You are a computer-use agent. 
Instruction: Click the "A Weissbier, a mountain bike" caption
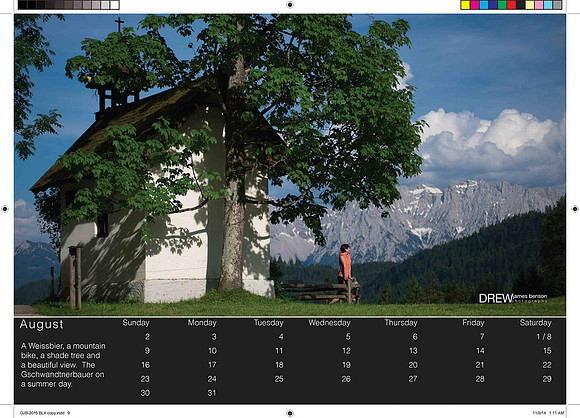(63, 365)
